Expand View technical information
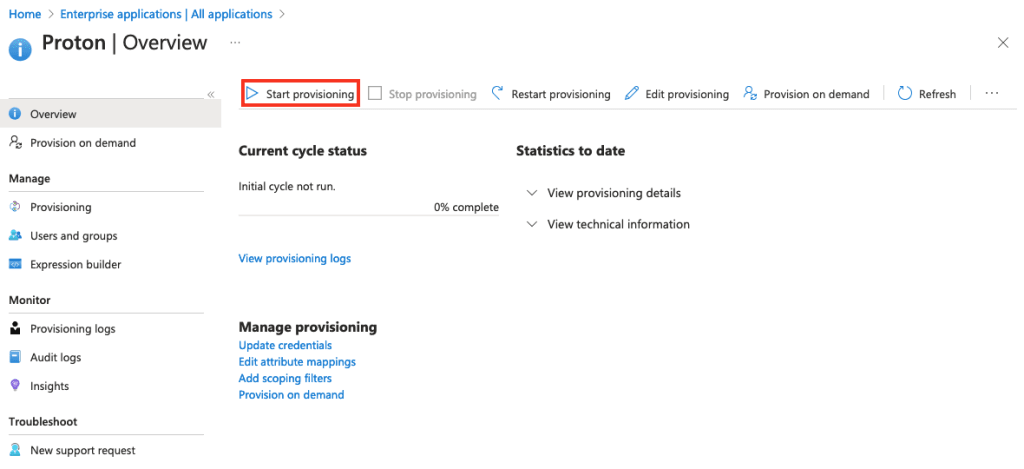Image resolution: width=1024 pixels, height=469 pixels. click(532, 224)
